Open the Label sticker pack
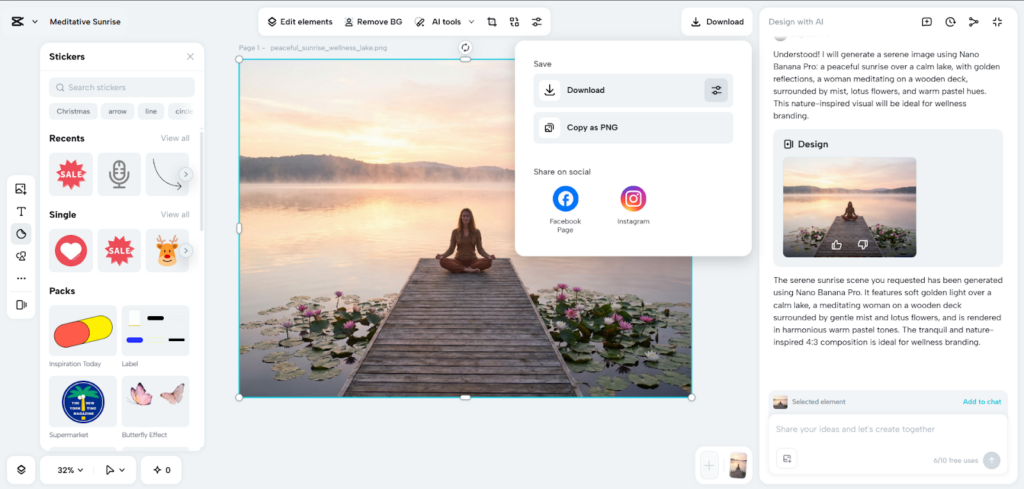Screen dimensions: 1024x489 point(155,330)
